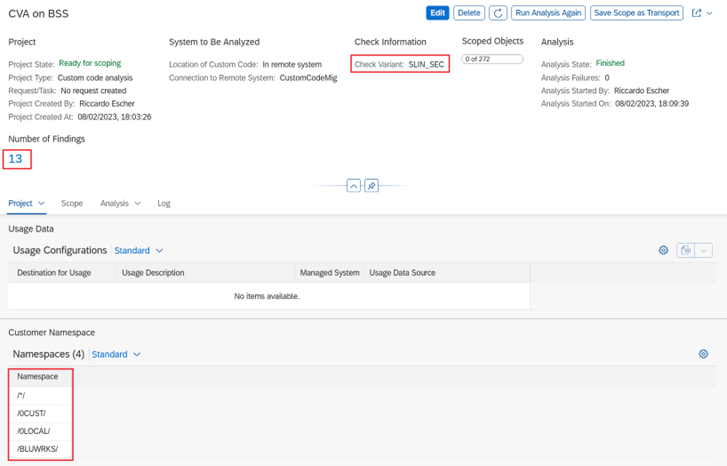Open Namespaces table settings gear
Viewport: 727px width, 466px height.
pyautogui.click(x=703, y=354)
